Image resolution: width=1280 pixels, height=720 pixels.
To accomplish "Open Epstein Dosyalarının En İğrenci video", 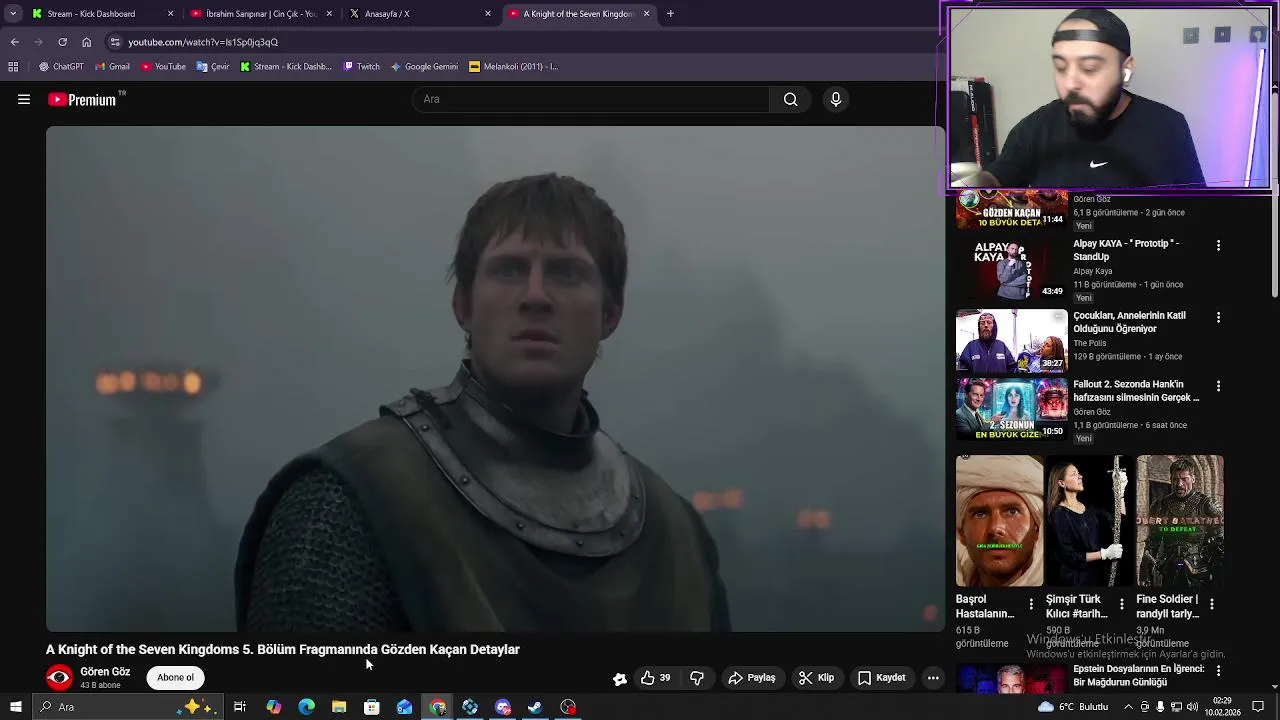I will 1137,675.
